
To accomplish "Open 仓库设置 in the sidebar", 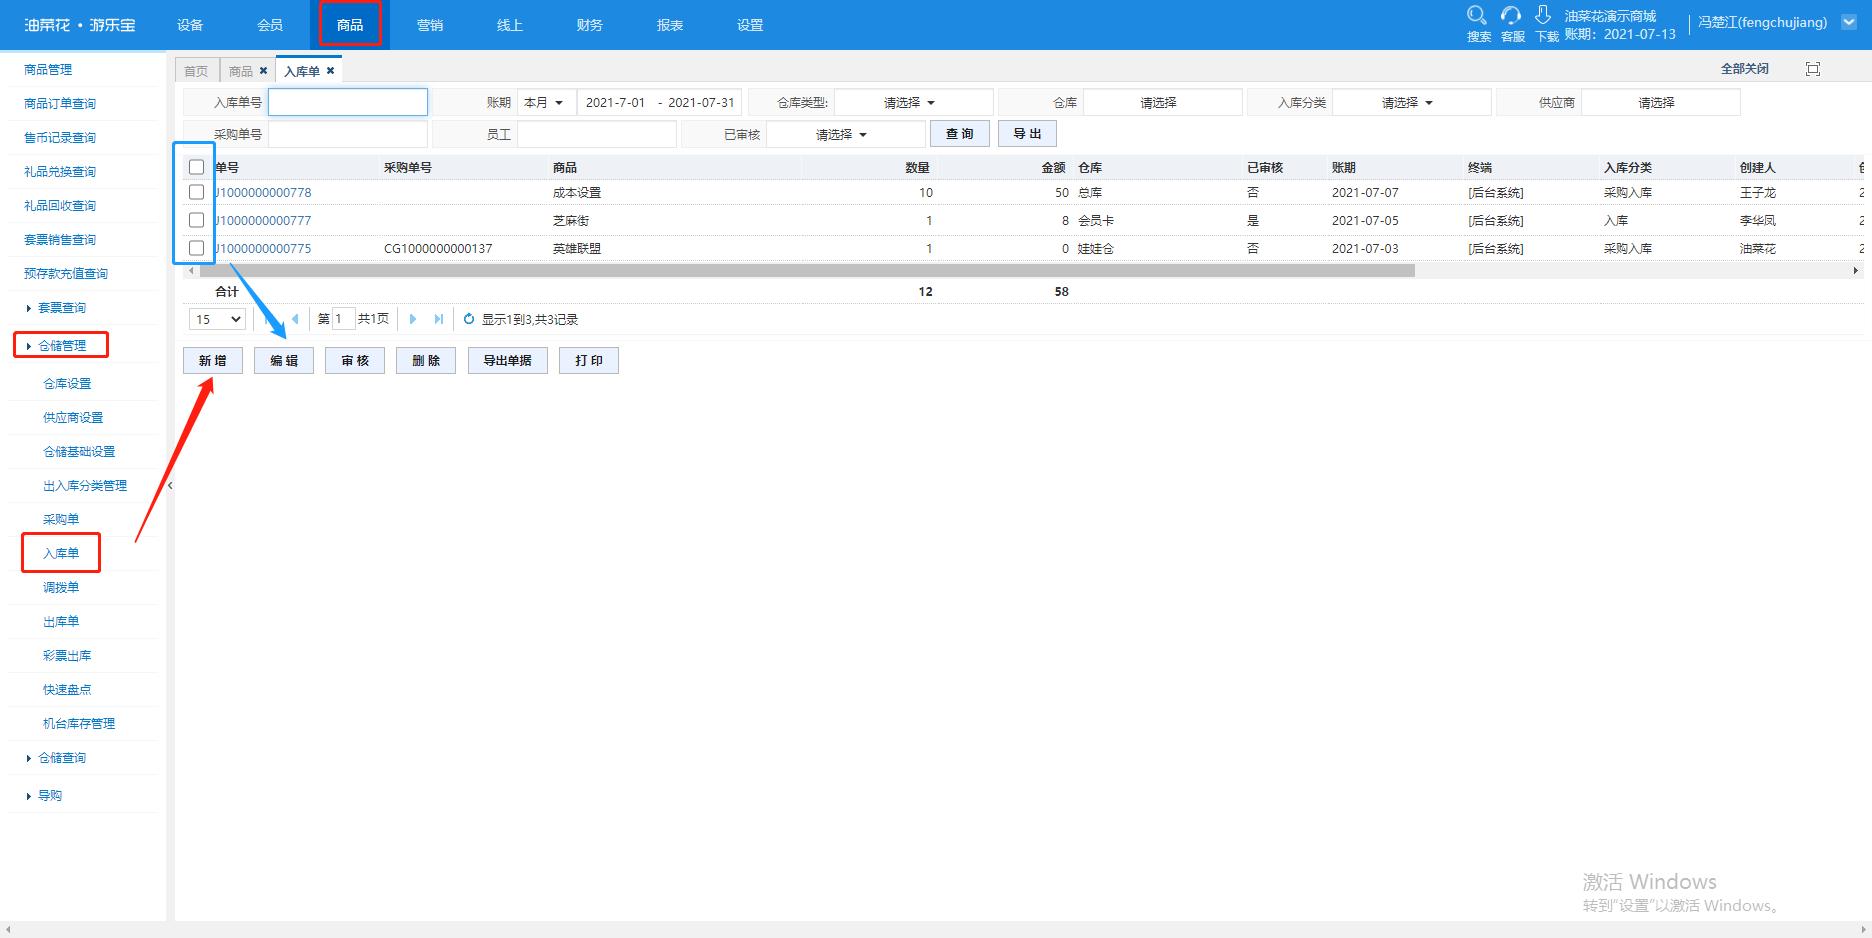I will pyautogui.click(x=67, y=383).
